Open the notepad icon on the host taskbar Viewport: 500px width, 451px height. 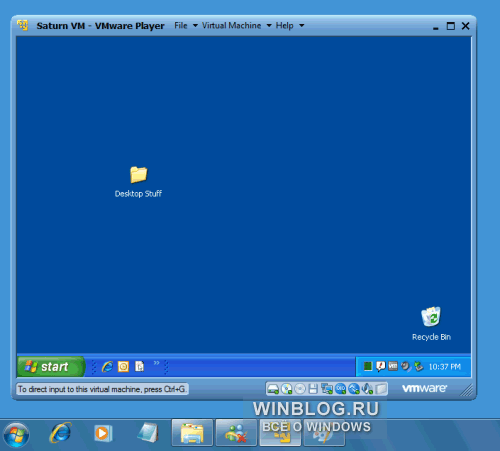click(x=148, y=433)
